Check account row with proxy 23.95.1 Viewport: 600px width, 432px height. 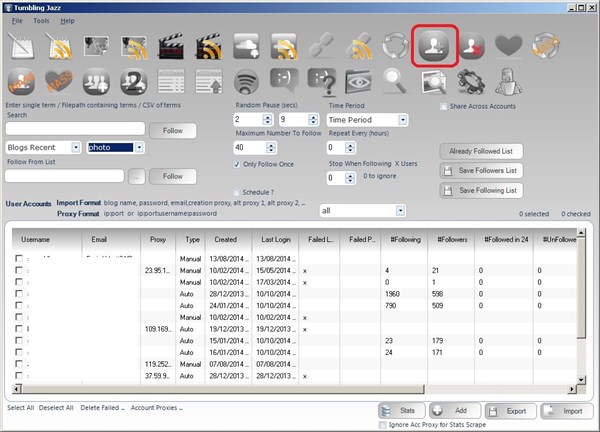tap(19, 270)
